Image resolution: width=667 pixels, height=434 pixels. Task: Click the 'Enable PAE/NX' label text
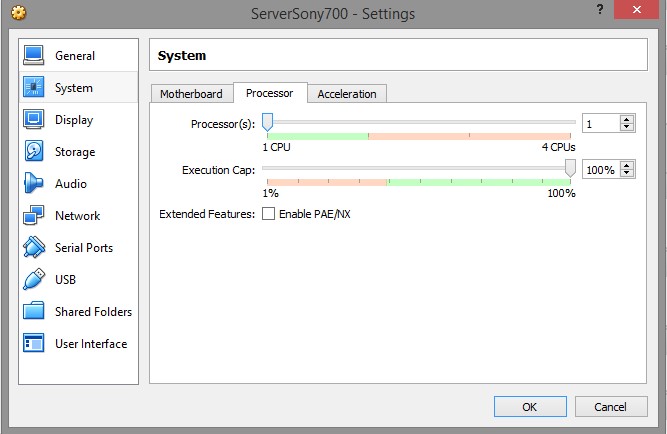coord(315,214)
